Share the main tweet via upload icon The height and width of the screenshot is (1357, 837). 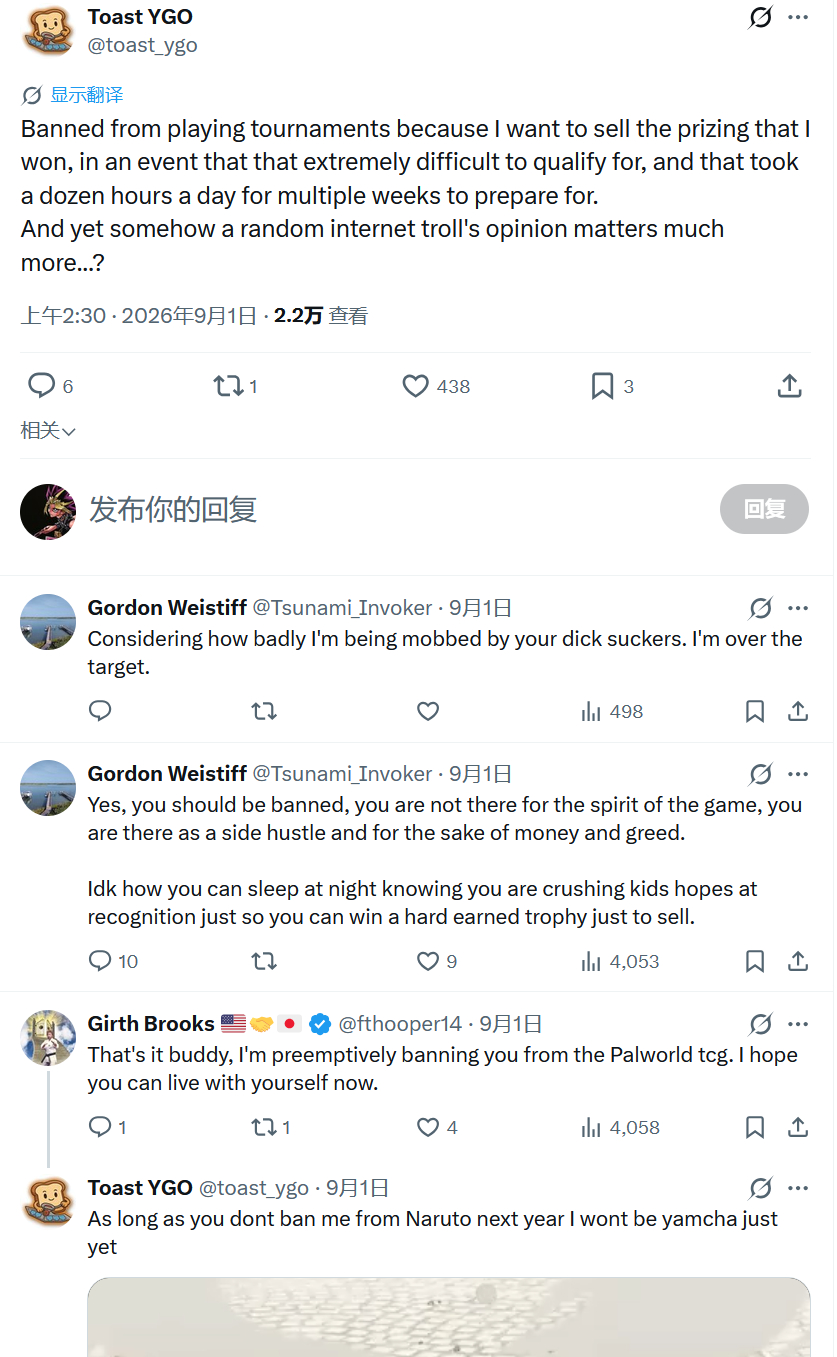790,386
